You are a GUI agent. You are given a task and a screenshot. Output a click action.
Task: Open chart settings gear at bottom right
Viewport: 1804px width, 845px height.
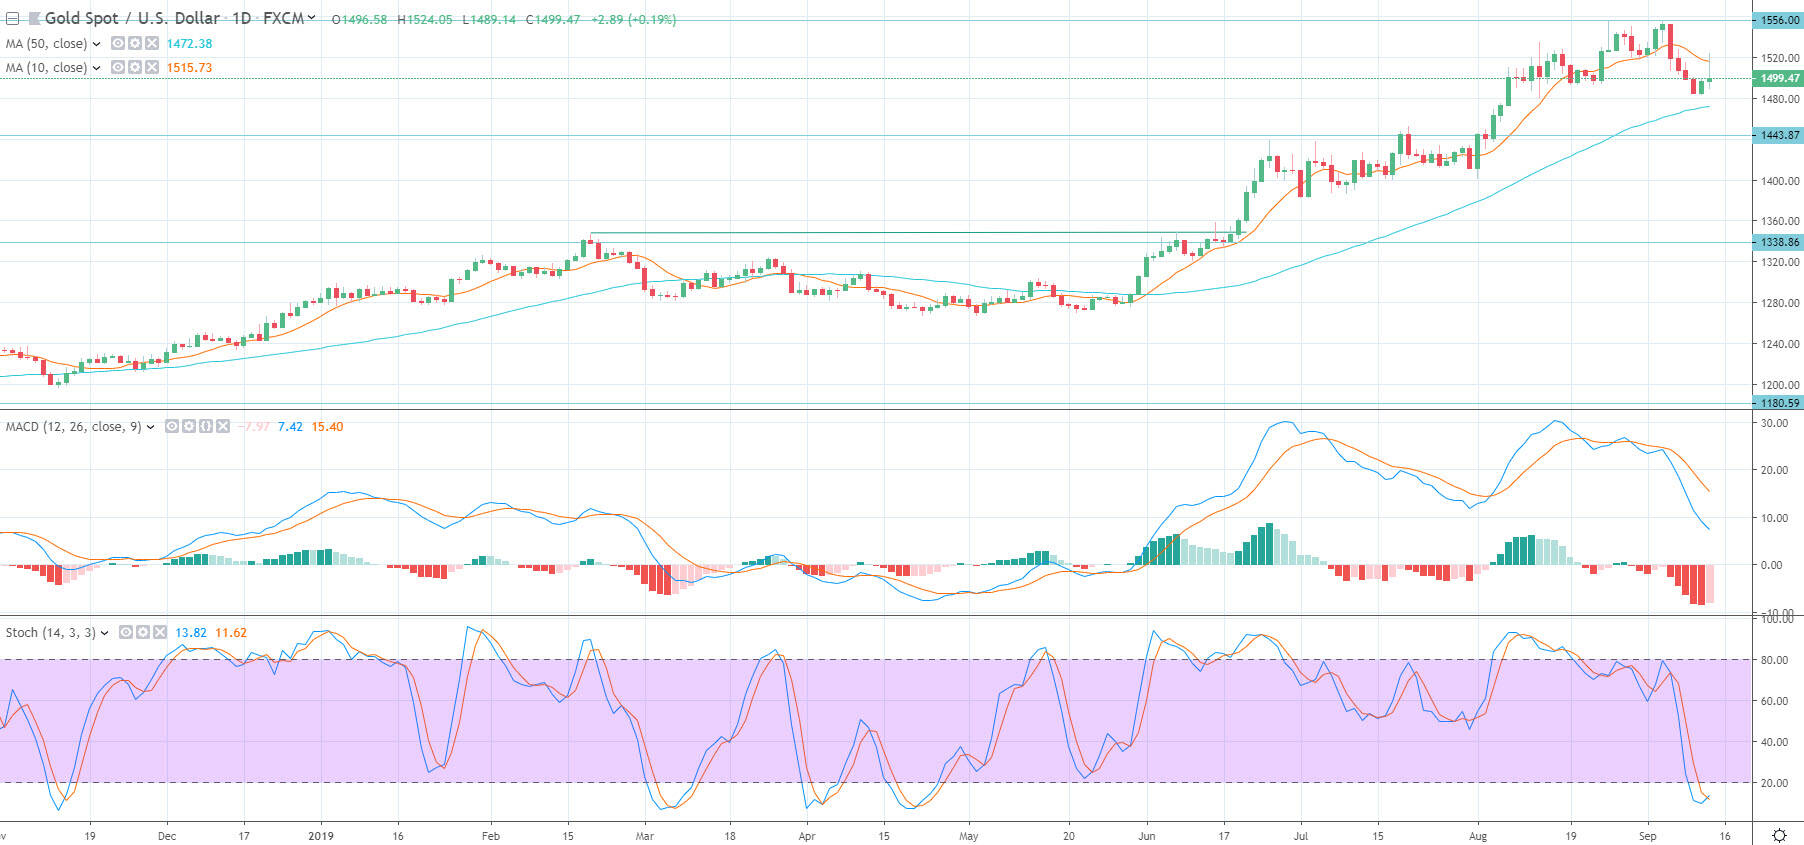pos(1779,835)
